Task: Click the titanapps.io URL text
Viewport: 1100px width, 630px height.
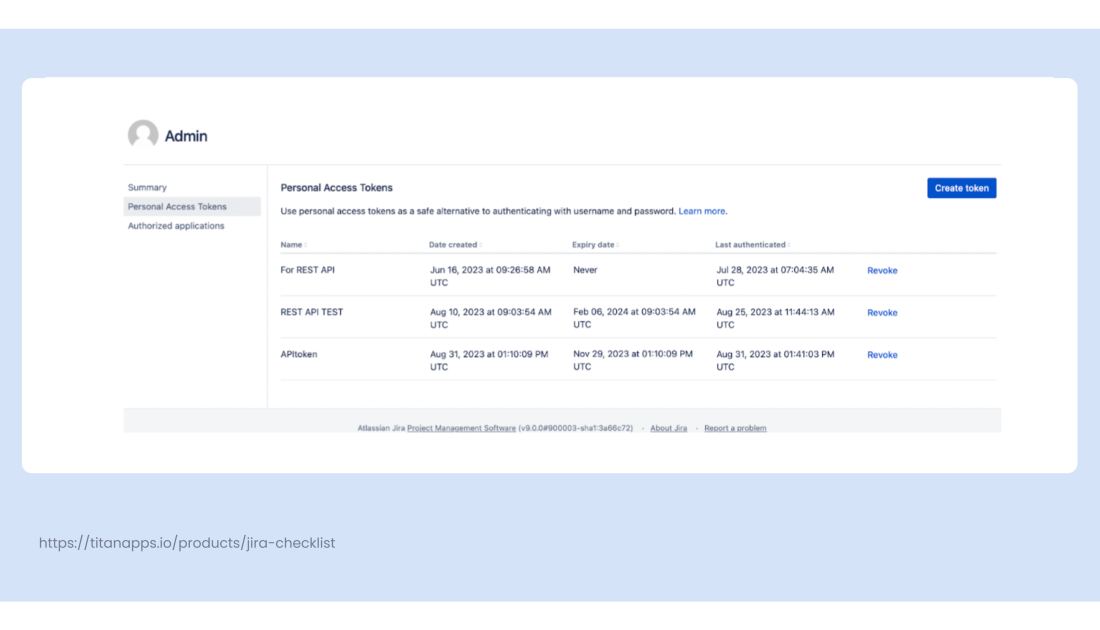Action: click(186, 543)
